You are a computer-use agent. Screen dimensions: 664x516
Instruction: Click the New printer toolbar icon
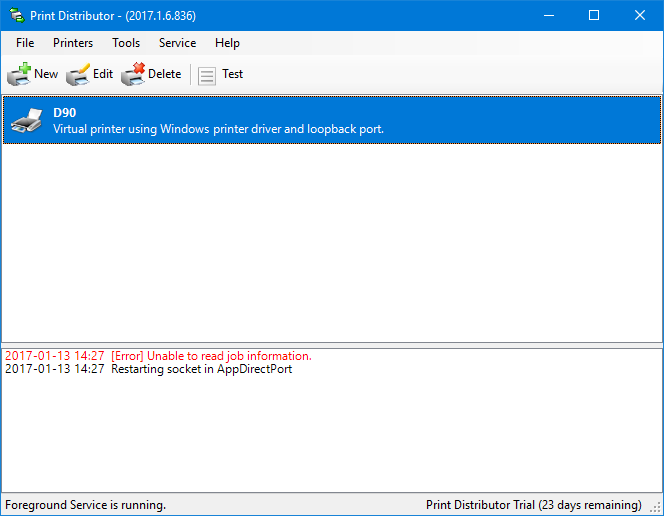19,74
